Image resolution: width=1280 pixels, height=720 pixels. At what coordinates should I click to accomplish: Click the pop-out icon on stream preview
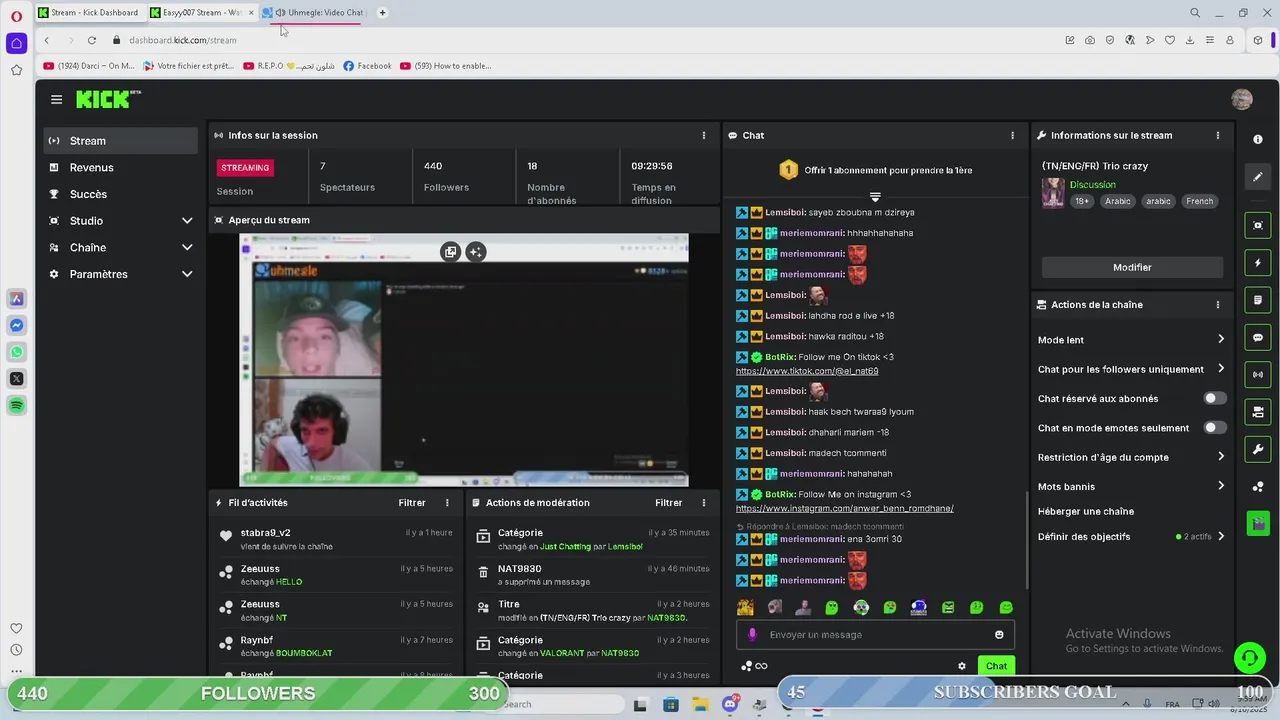tap(450, 252)
